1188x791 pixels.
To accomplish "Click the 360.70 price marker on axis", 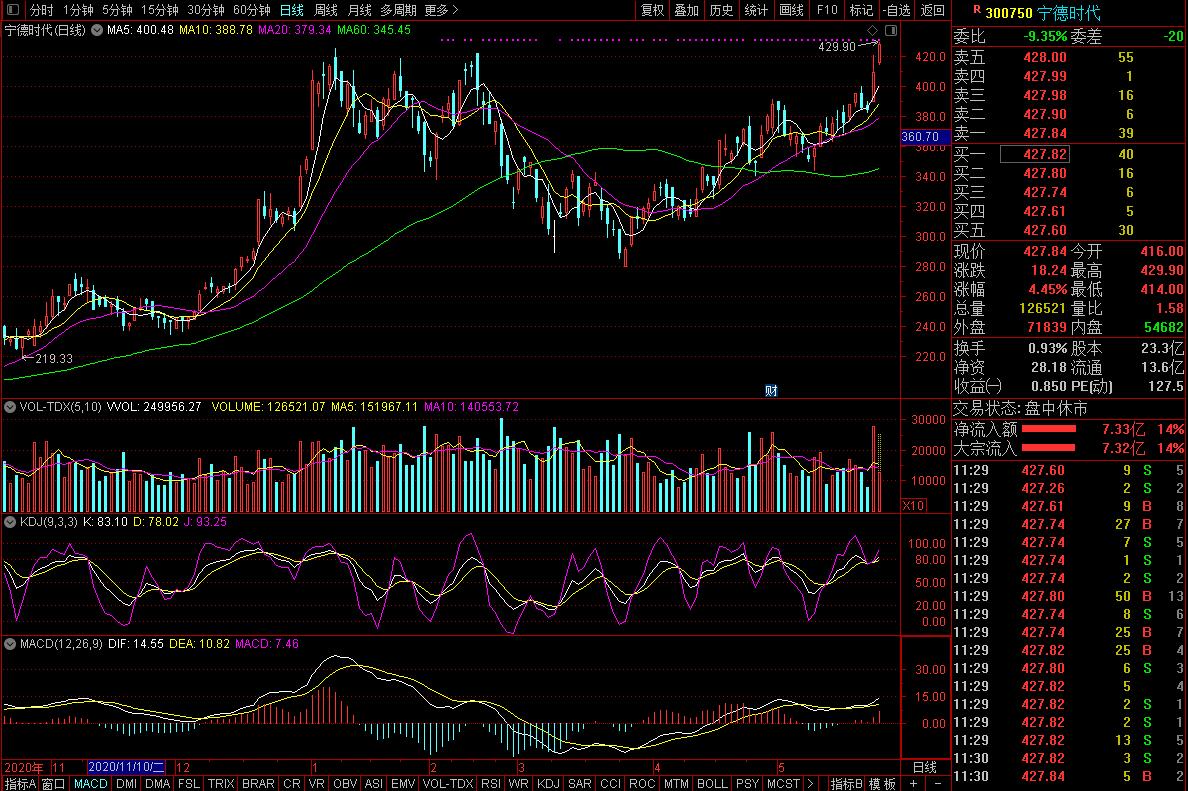I will [x=919, y=137].
